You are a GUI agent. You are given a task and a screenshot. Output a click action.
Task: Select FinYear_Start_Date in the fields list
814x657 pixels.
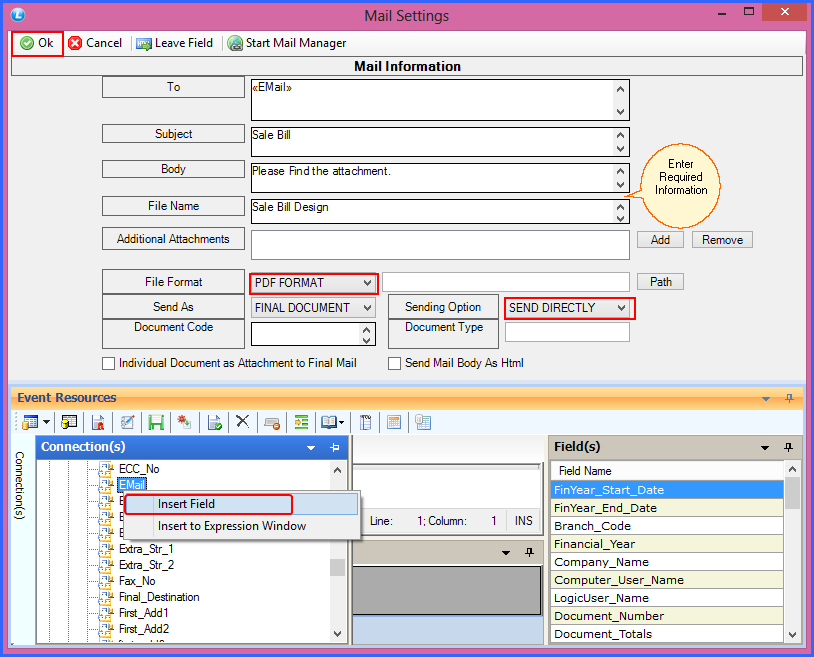[x=667, y=490]
